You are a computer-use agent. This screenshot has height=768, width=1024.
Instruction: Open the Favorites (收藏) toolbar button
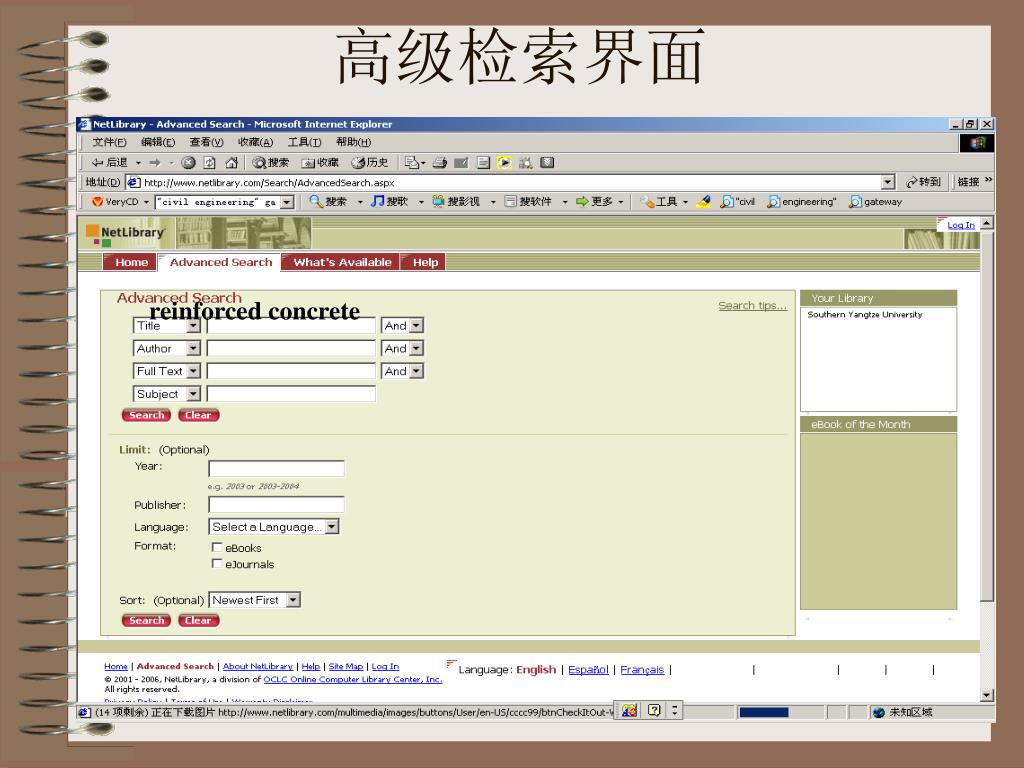(320, 163)
